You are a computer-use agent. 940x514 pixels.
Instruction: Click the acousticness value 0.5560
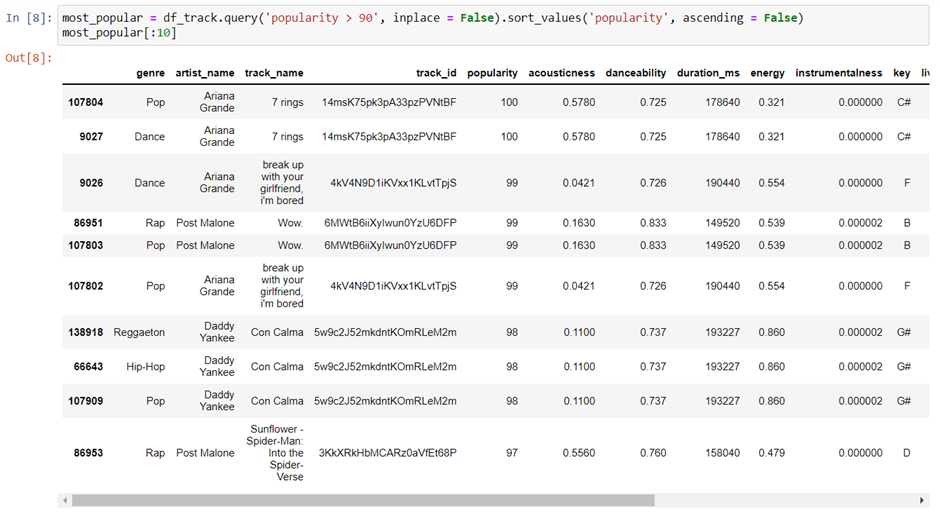579,453
